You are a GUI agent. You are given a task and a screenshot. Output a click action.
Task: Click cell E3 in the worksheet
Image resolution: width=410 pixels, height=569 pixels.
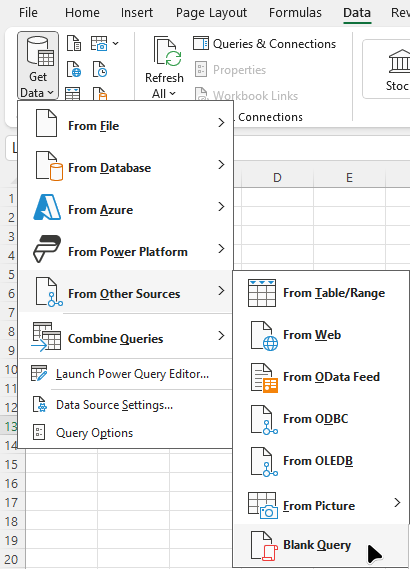click(x=349, y=236)
